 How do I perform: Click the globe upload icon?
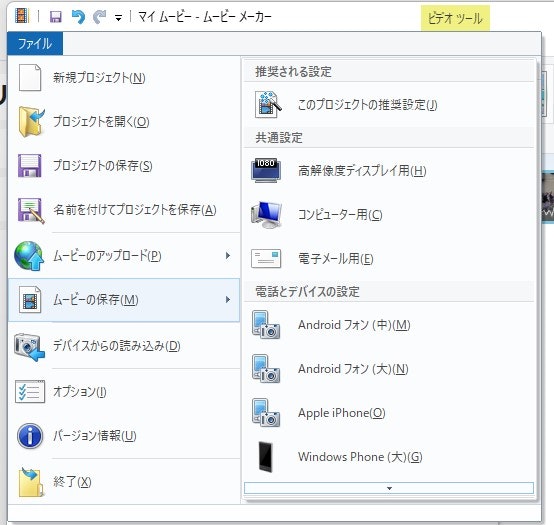[29, 256]
